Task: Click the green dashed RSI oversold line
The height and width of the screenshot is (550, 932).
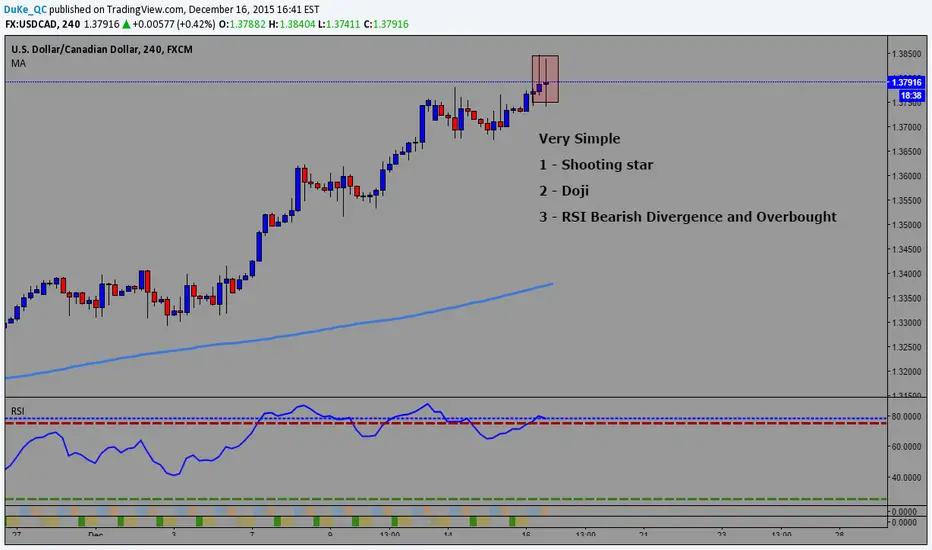Action: coord(446,499)
